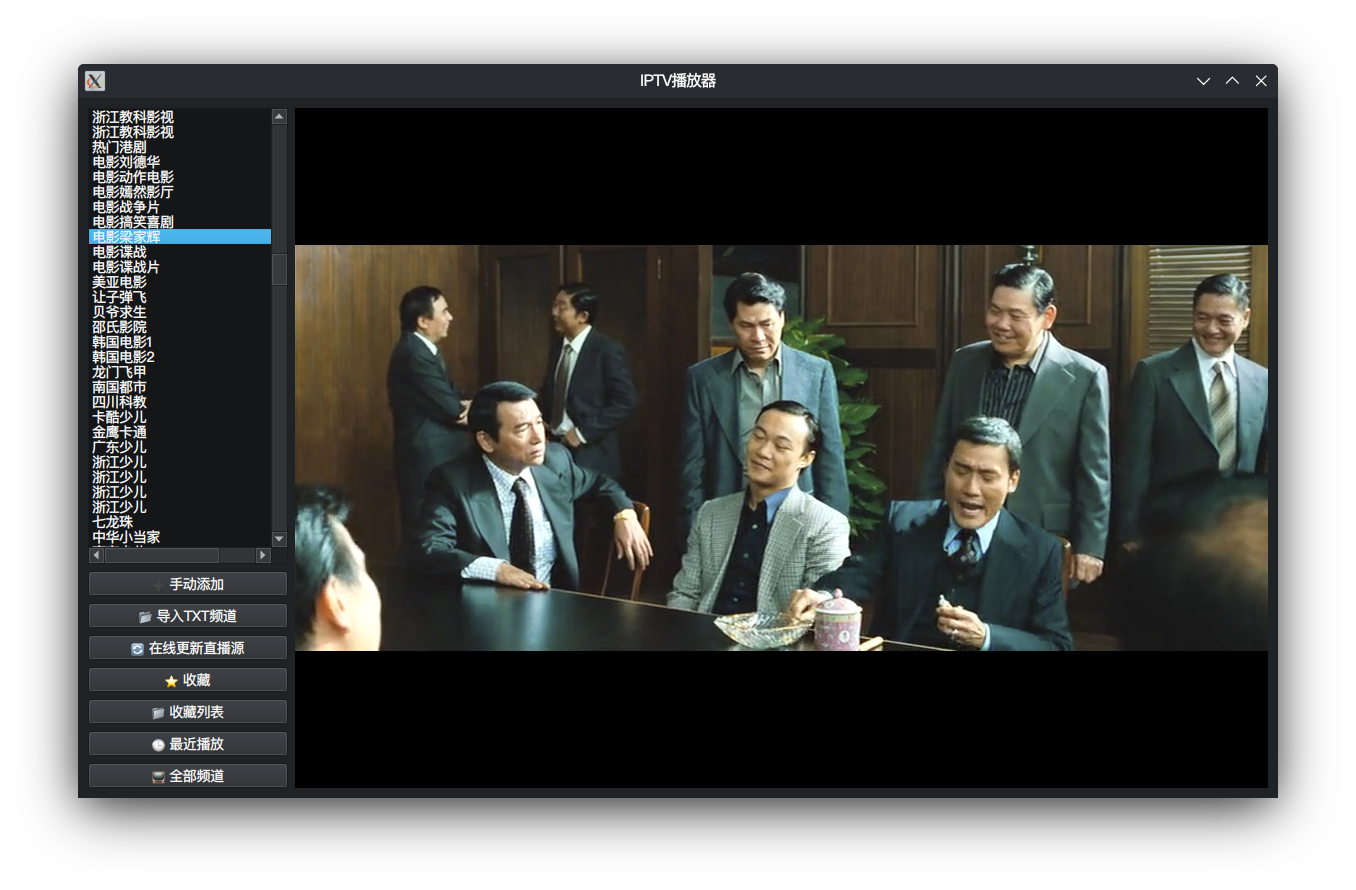Open the 收藏列表 favorites list

click(x=188, y=712)
